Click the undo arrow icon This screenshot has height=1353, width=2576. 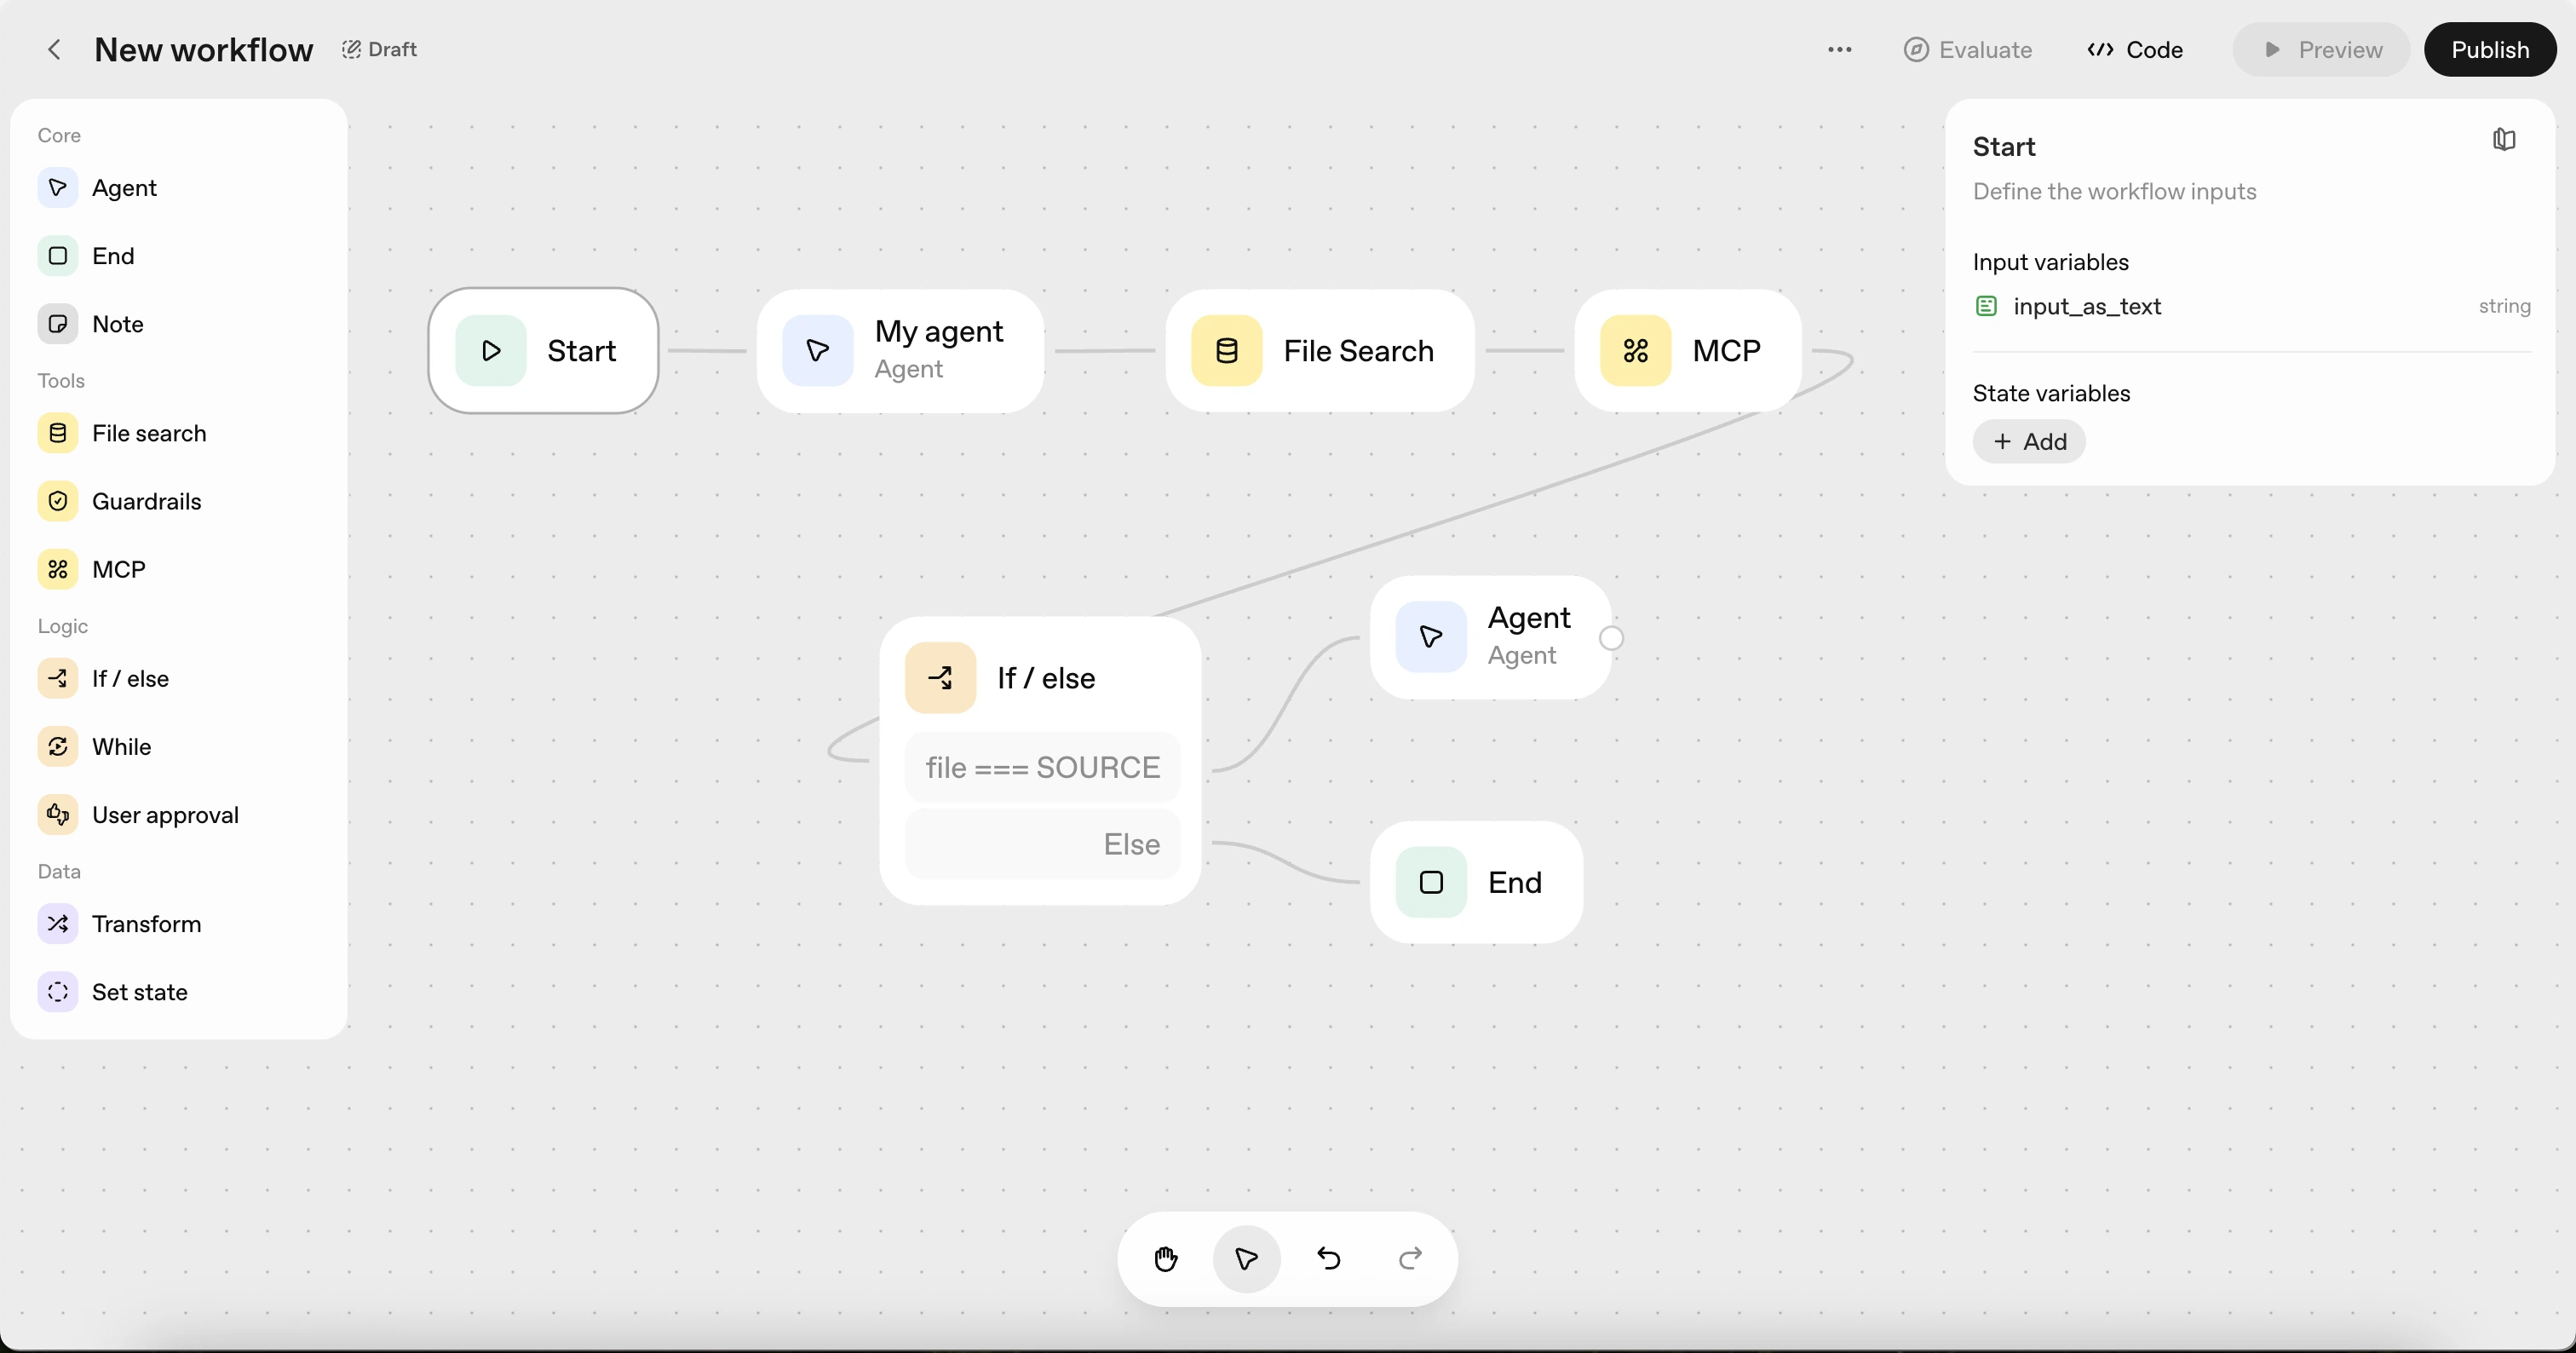point(1328,1259)
